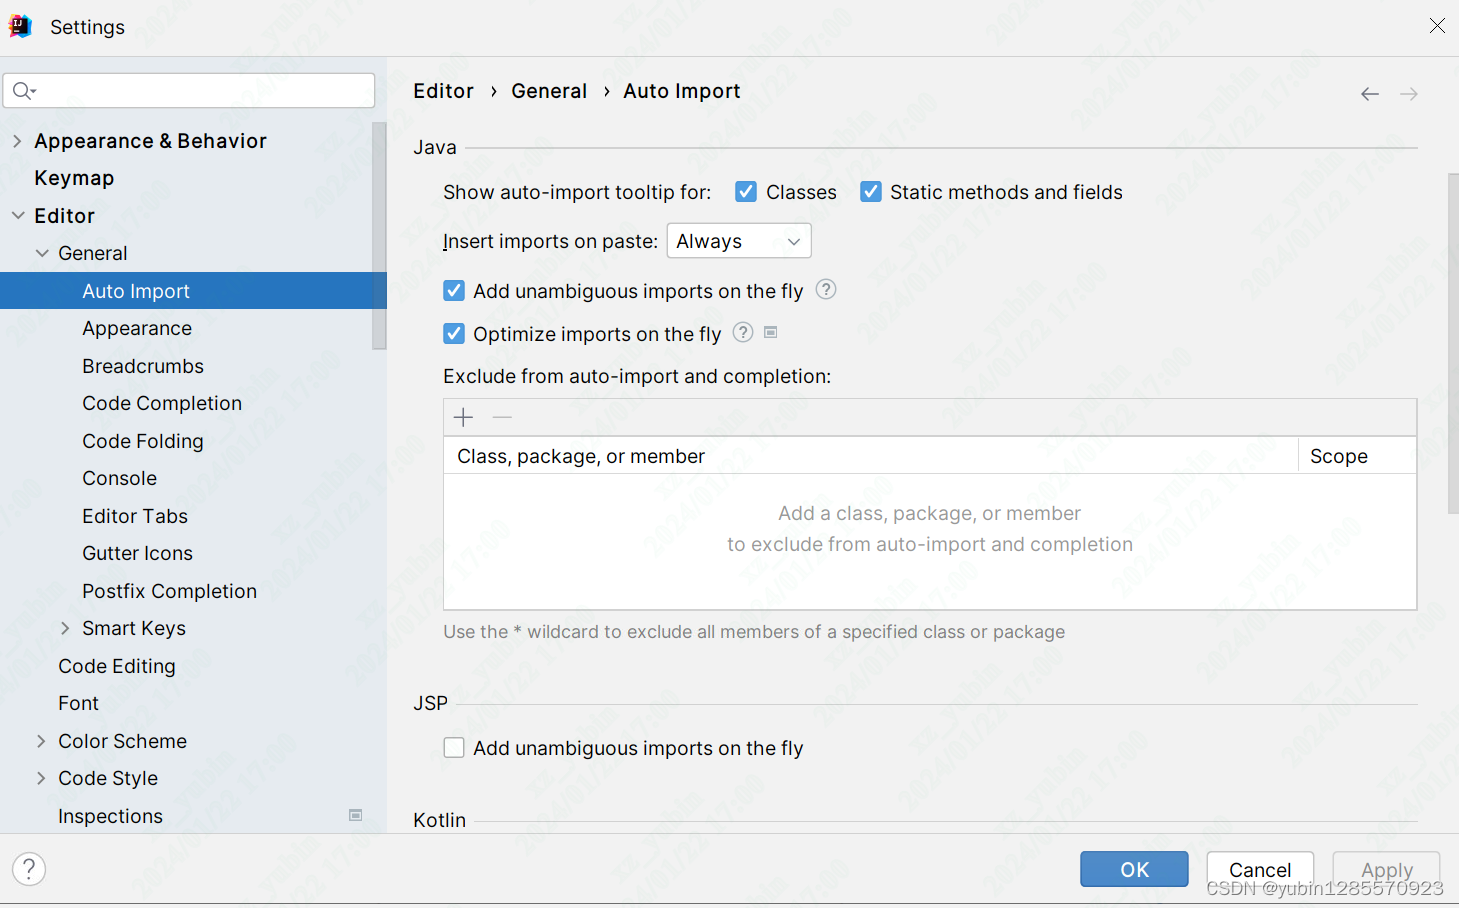The width and height of the screenshot is (1459, 908).
Task: Click the dialog icon beside Optimize imports
Action: click(x=770, y=333)
